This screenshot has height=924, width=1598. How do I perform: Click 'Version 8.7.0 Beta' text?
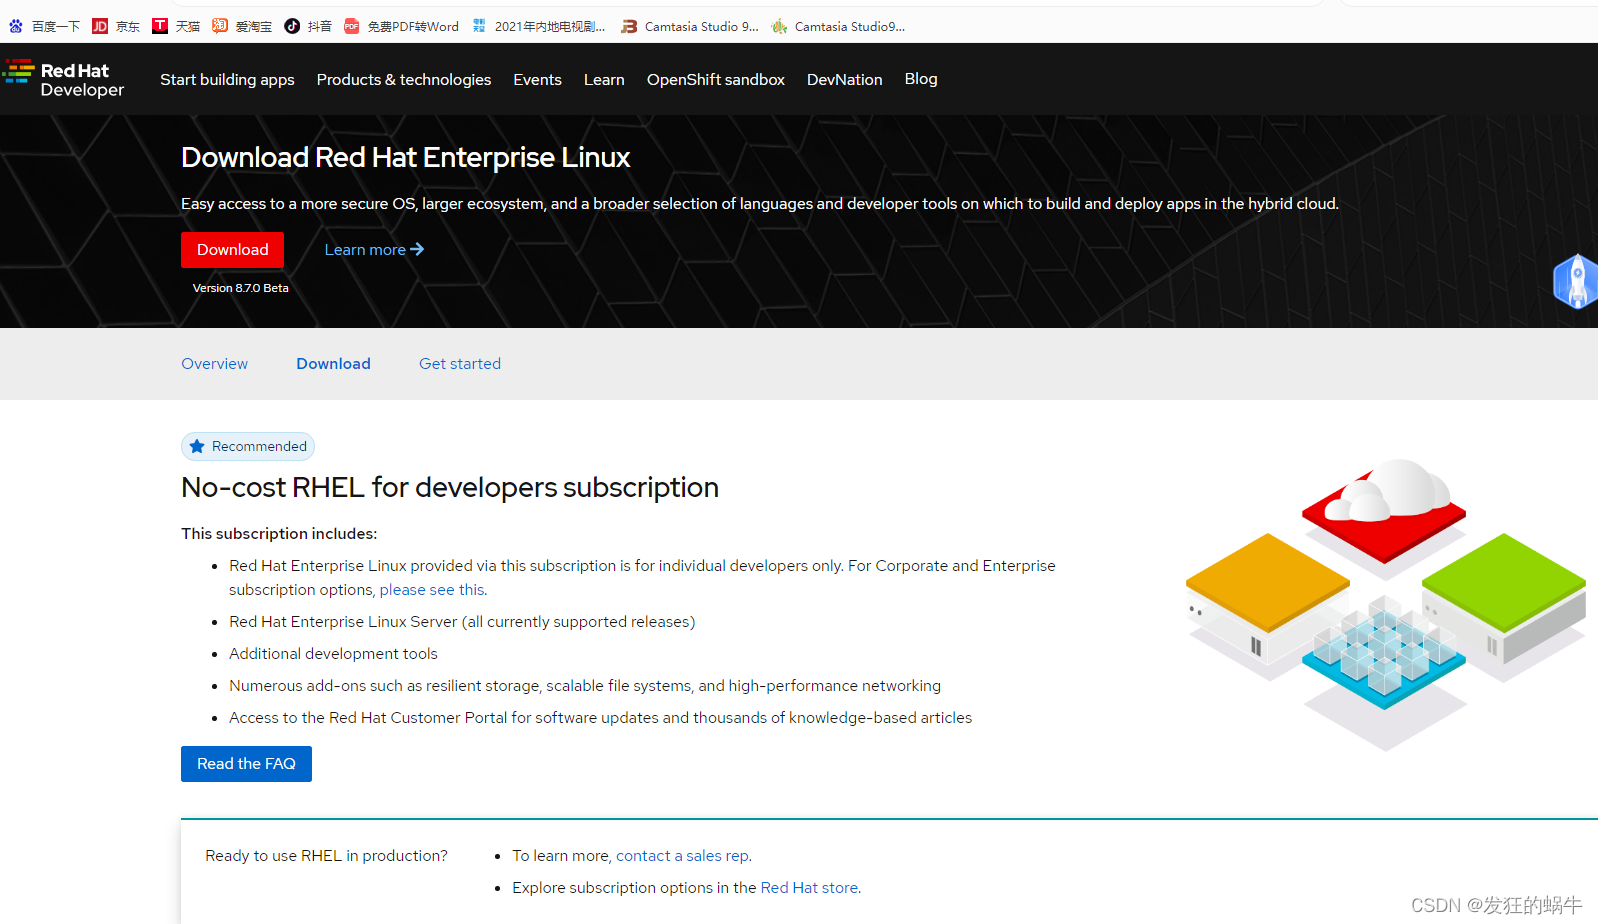click(240, 288)
